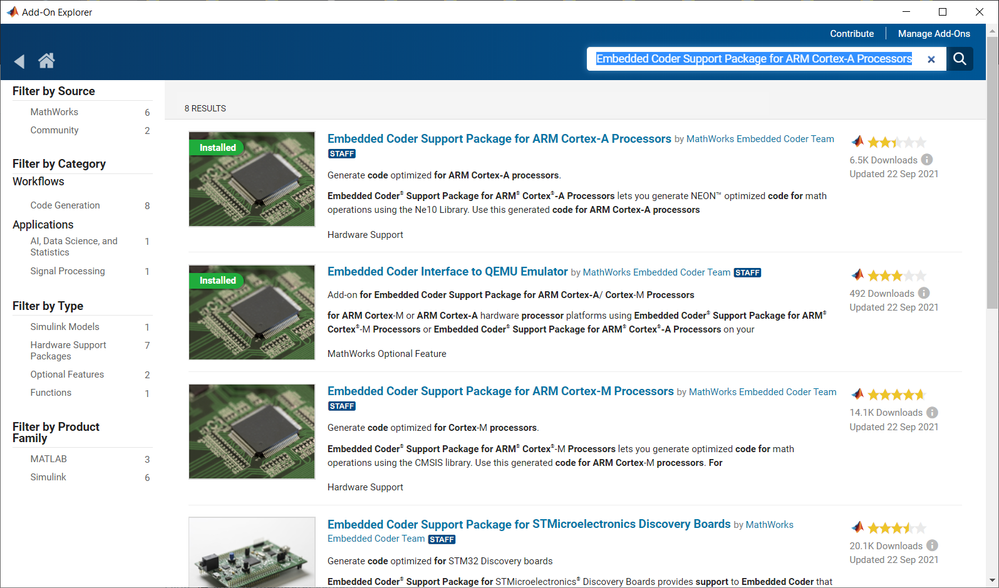The height and width of the screenshot is (588, 999).
Task: Open Embedded Coder Interface to QEMU Emulator
Action: 447,271
